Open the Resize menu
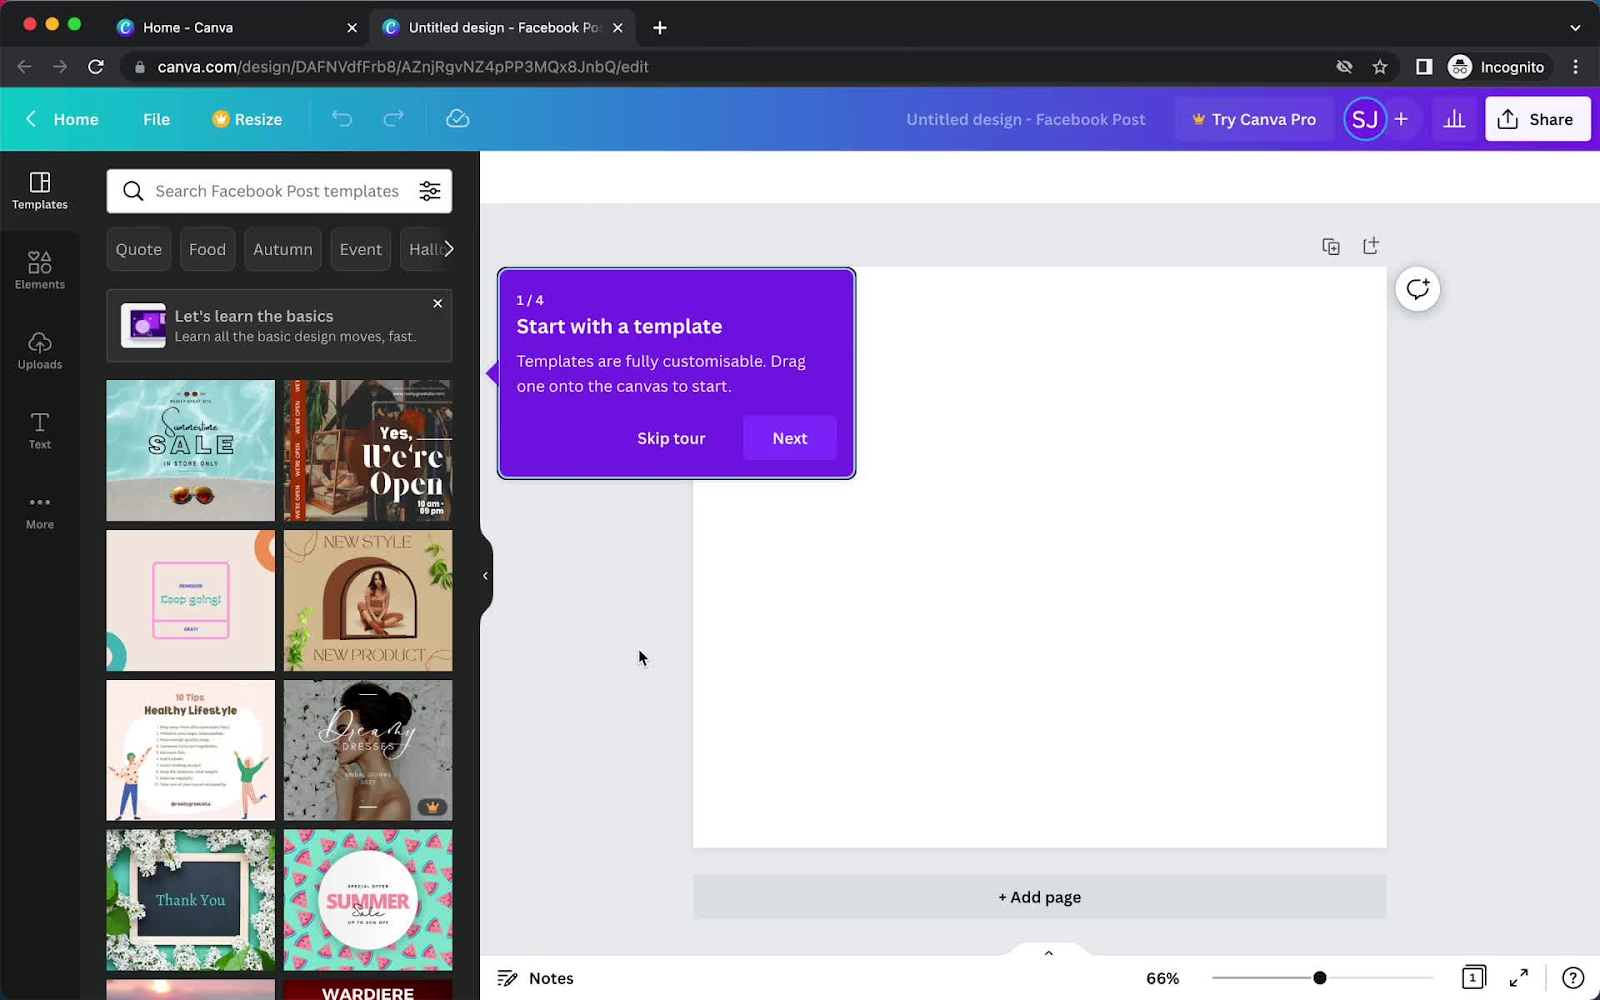 247,119
